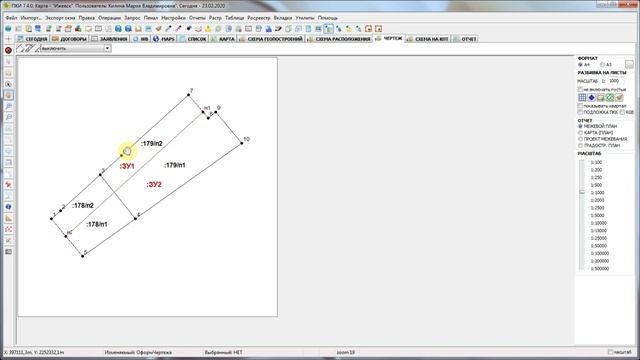This screenshot has height=360, width=640.
Task: Click the 1:2000 scale label
Action: tap(598, 200)
